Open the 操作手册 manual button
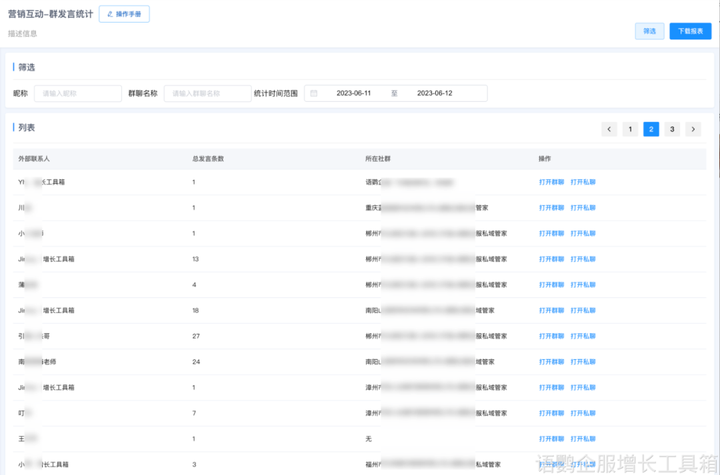 point(124,14)
